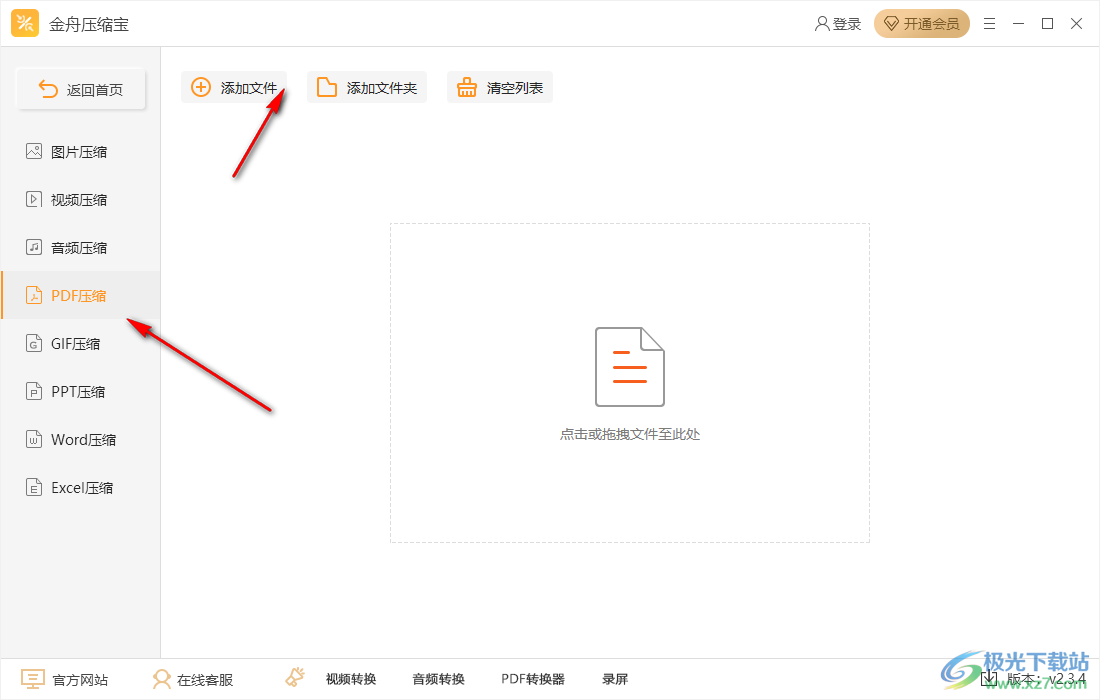This screenshot has width=1100, height=700.
Task: Click the 开通会员 membership button
Action: pyautogui.click(x=921, y=24)
